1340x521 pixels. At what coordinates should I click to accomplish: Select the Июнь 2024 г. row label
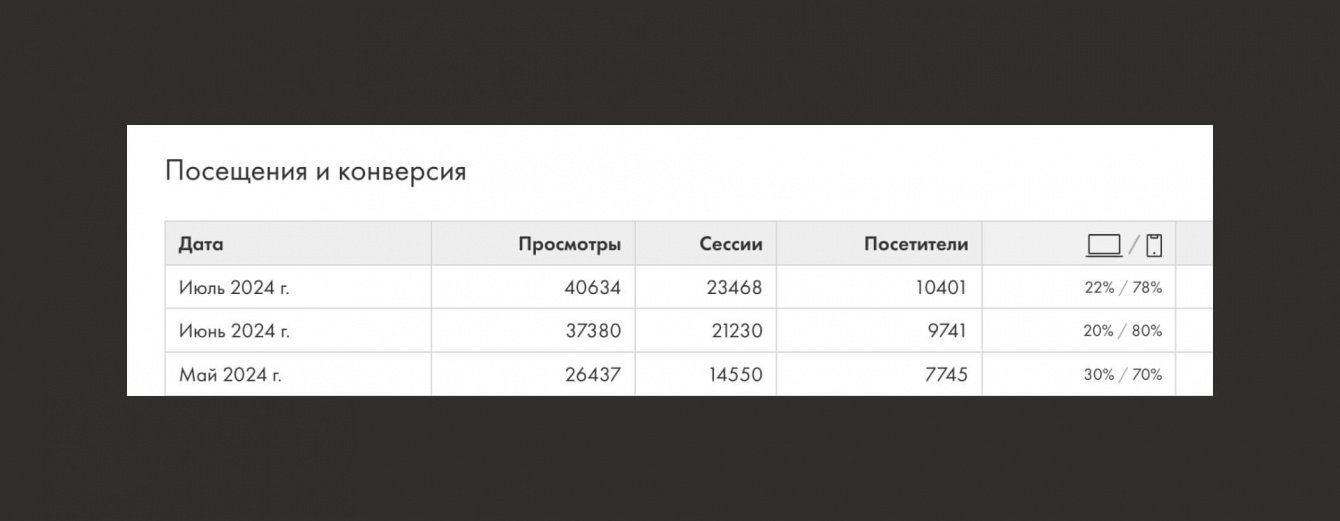click(x=234, y=331)
